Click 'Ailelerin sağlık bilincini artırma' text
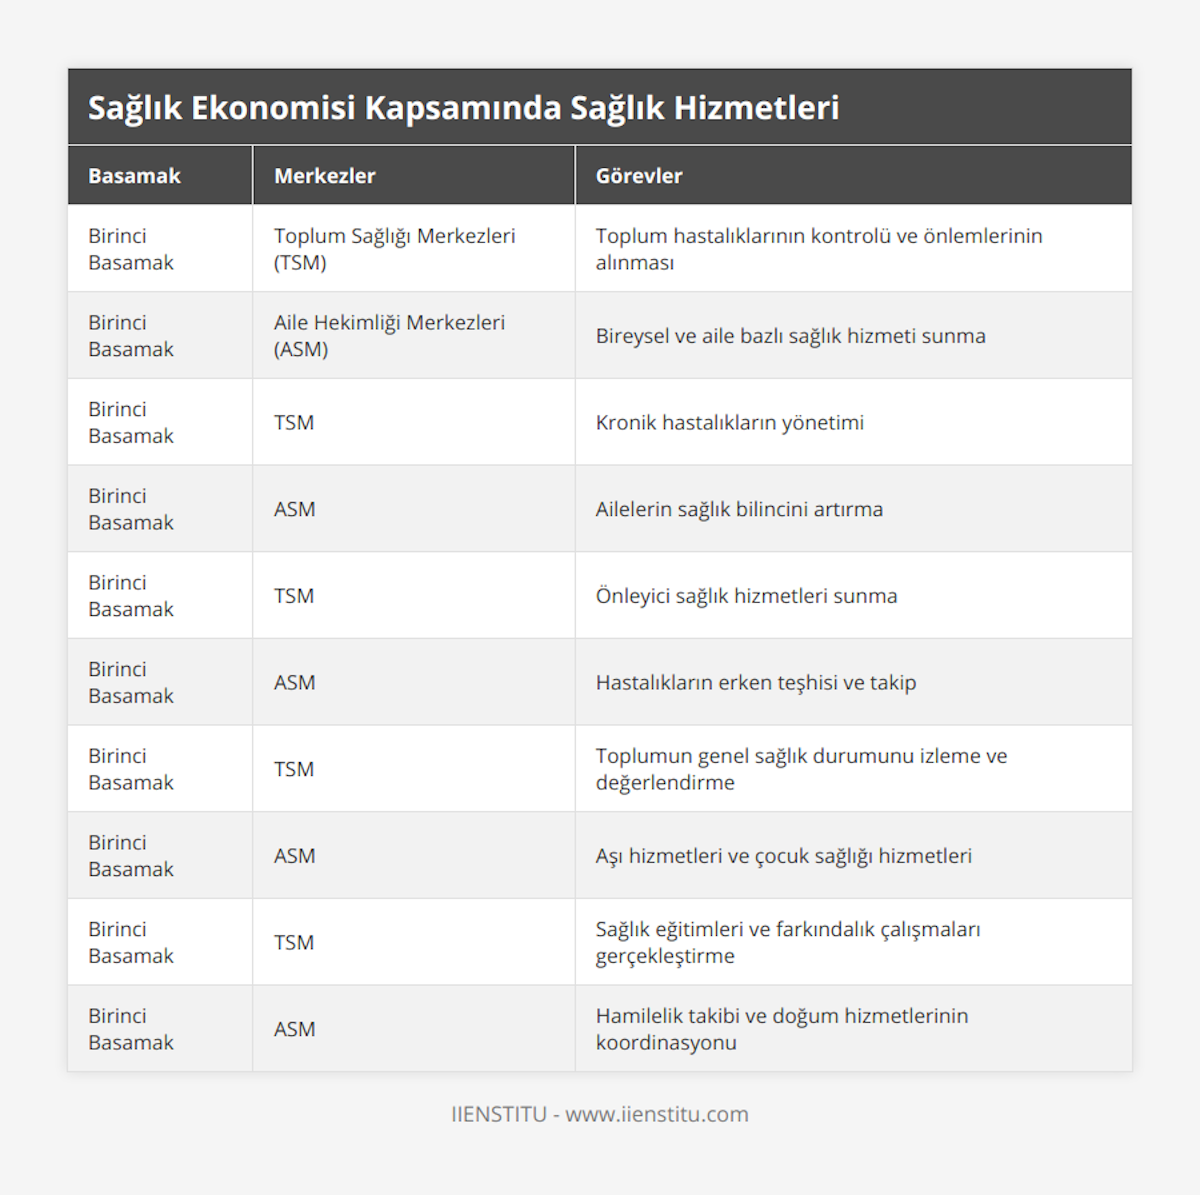 (739, 509)
